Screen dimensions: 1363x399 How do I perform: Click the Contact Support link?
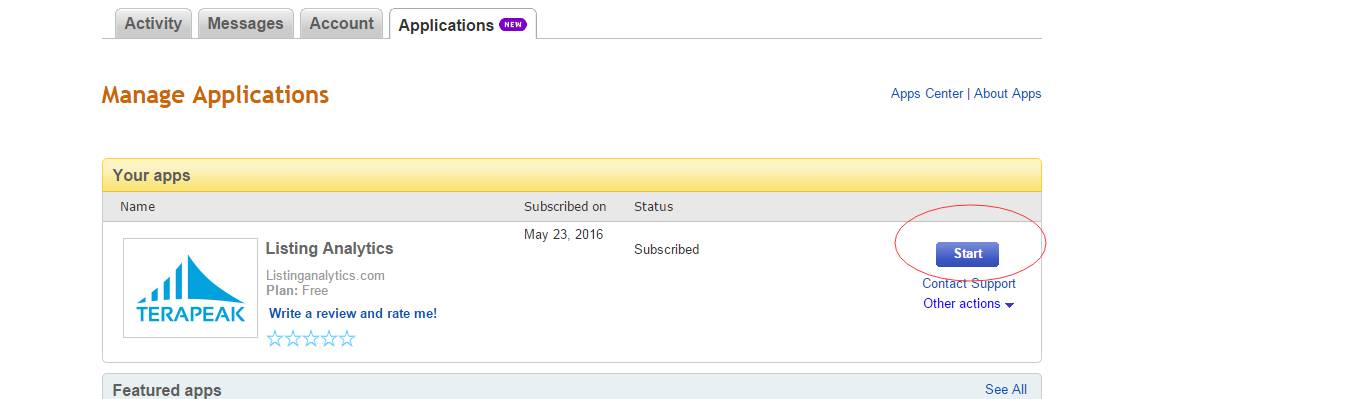[x=968, y=284]
